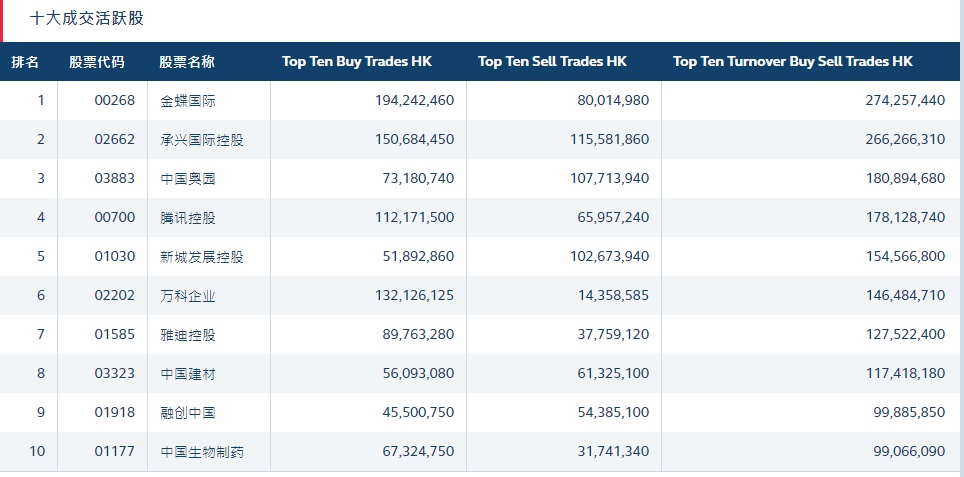Open stock 承兴国际控股 link
The width and height of the screenshot is (964, 477).
(202, 140)
